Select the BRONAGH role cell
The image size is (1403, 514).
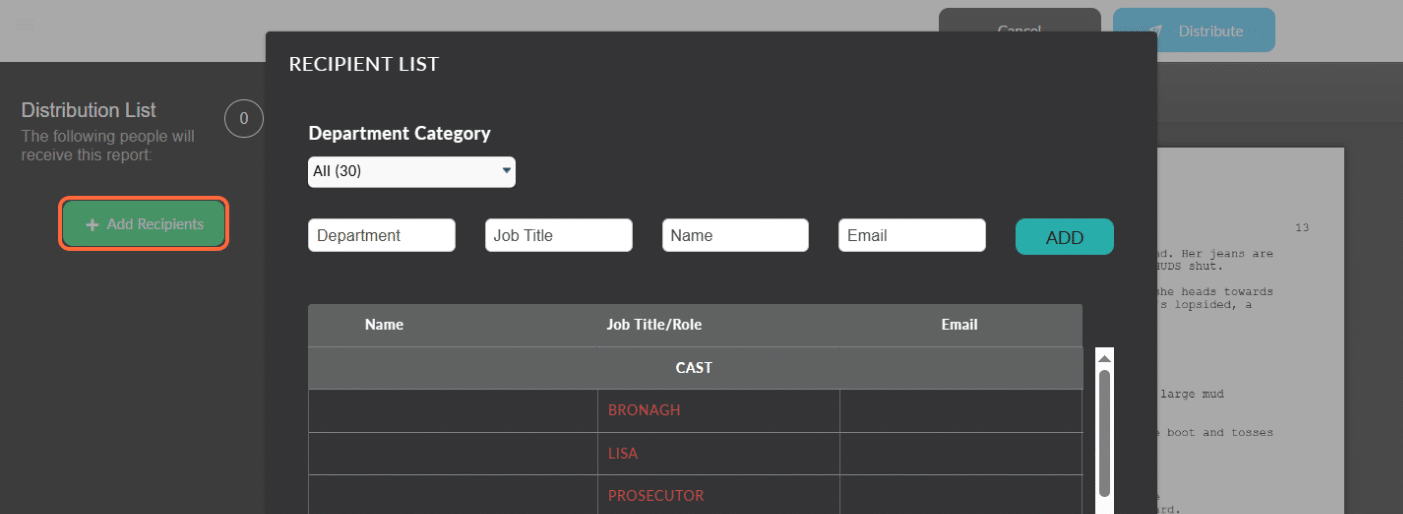click(x=719, y=410)
